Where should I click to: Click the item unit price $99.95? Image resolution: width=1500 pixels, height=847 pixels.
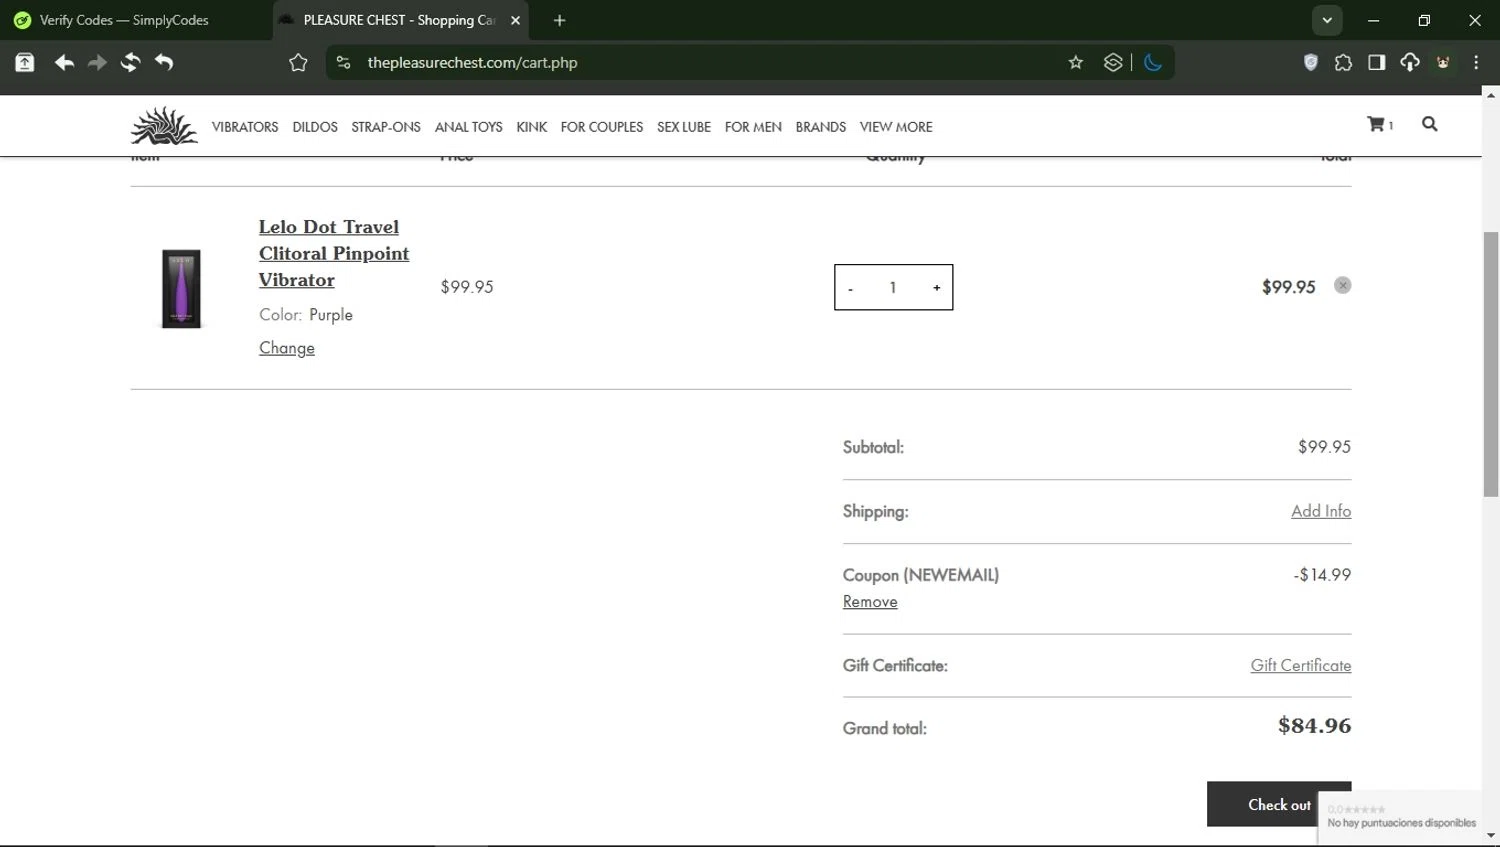(x=467, y=287)
